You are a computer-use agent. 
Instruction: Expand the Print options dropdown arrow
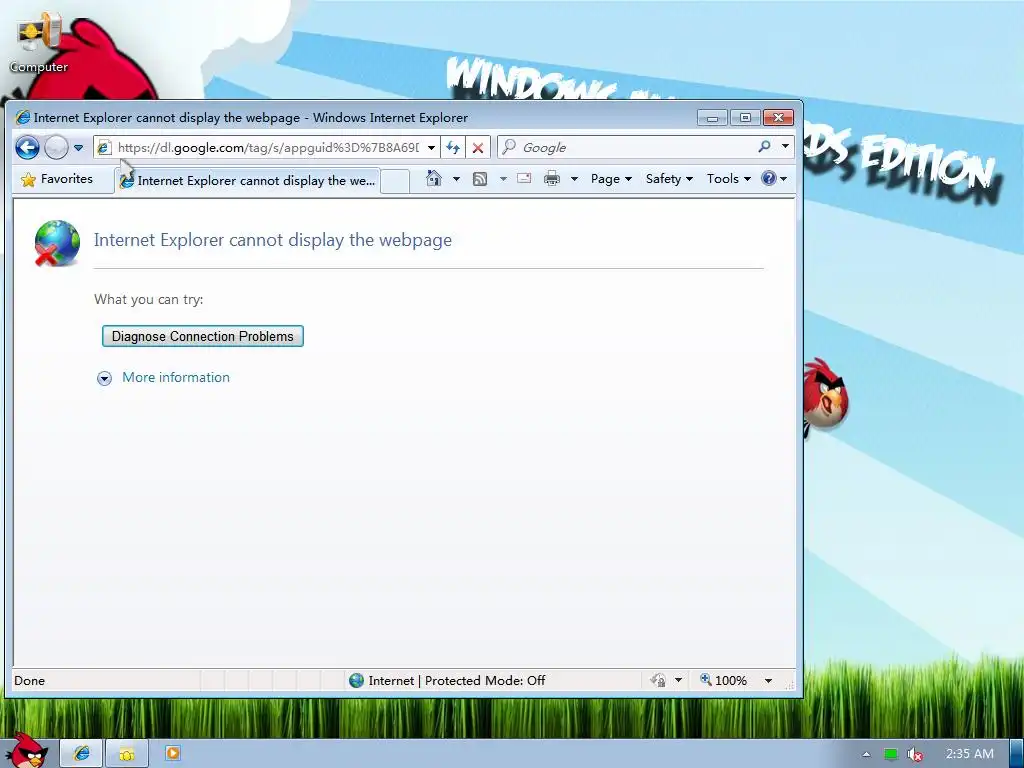[x=575, y=179]
